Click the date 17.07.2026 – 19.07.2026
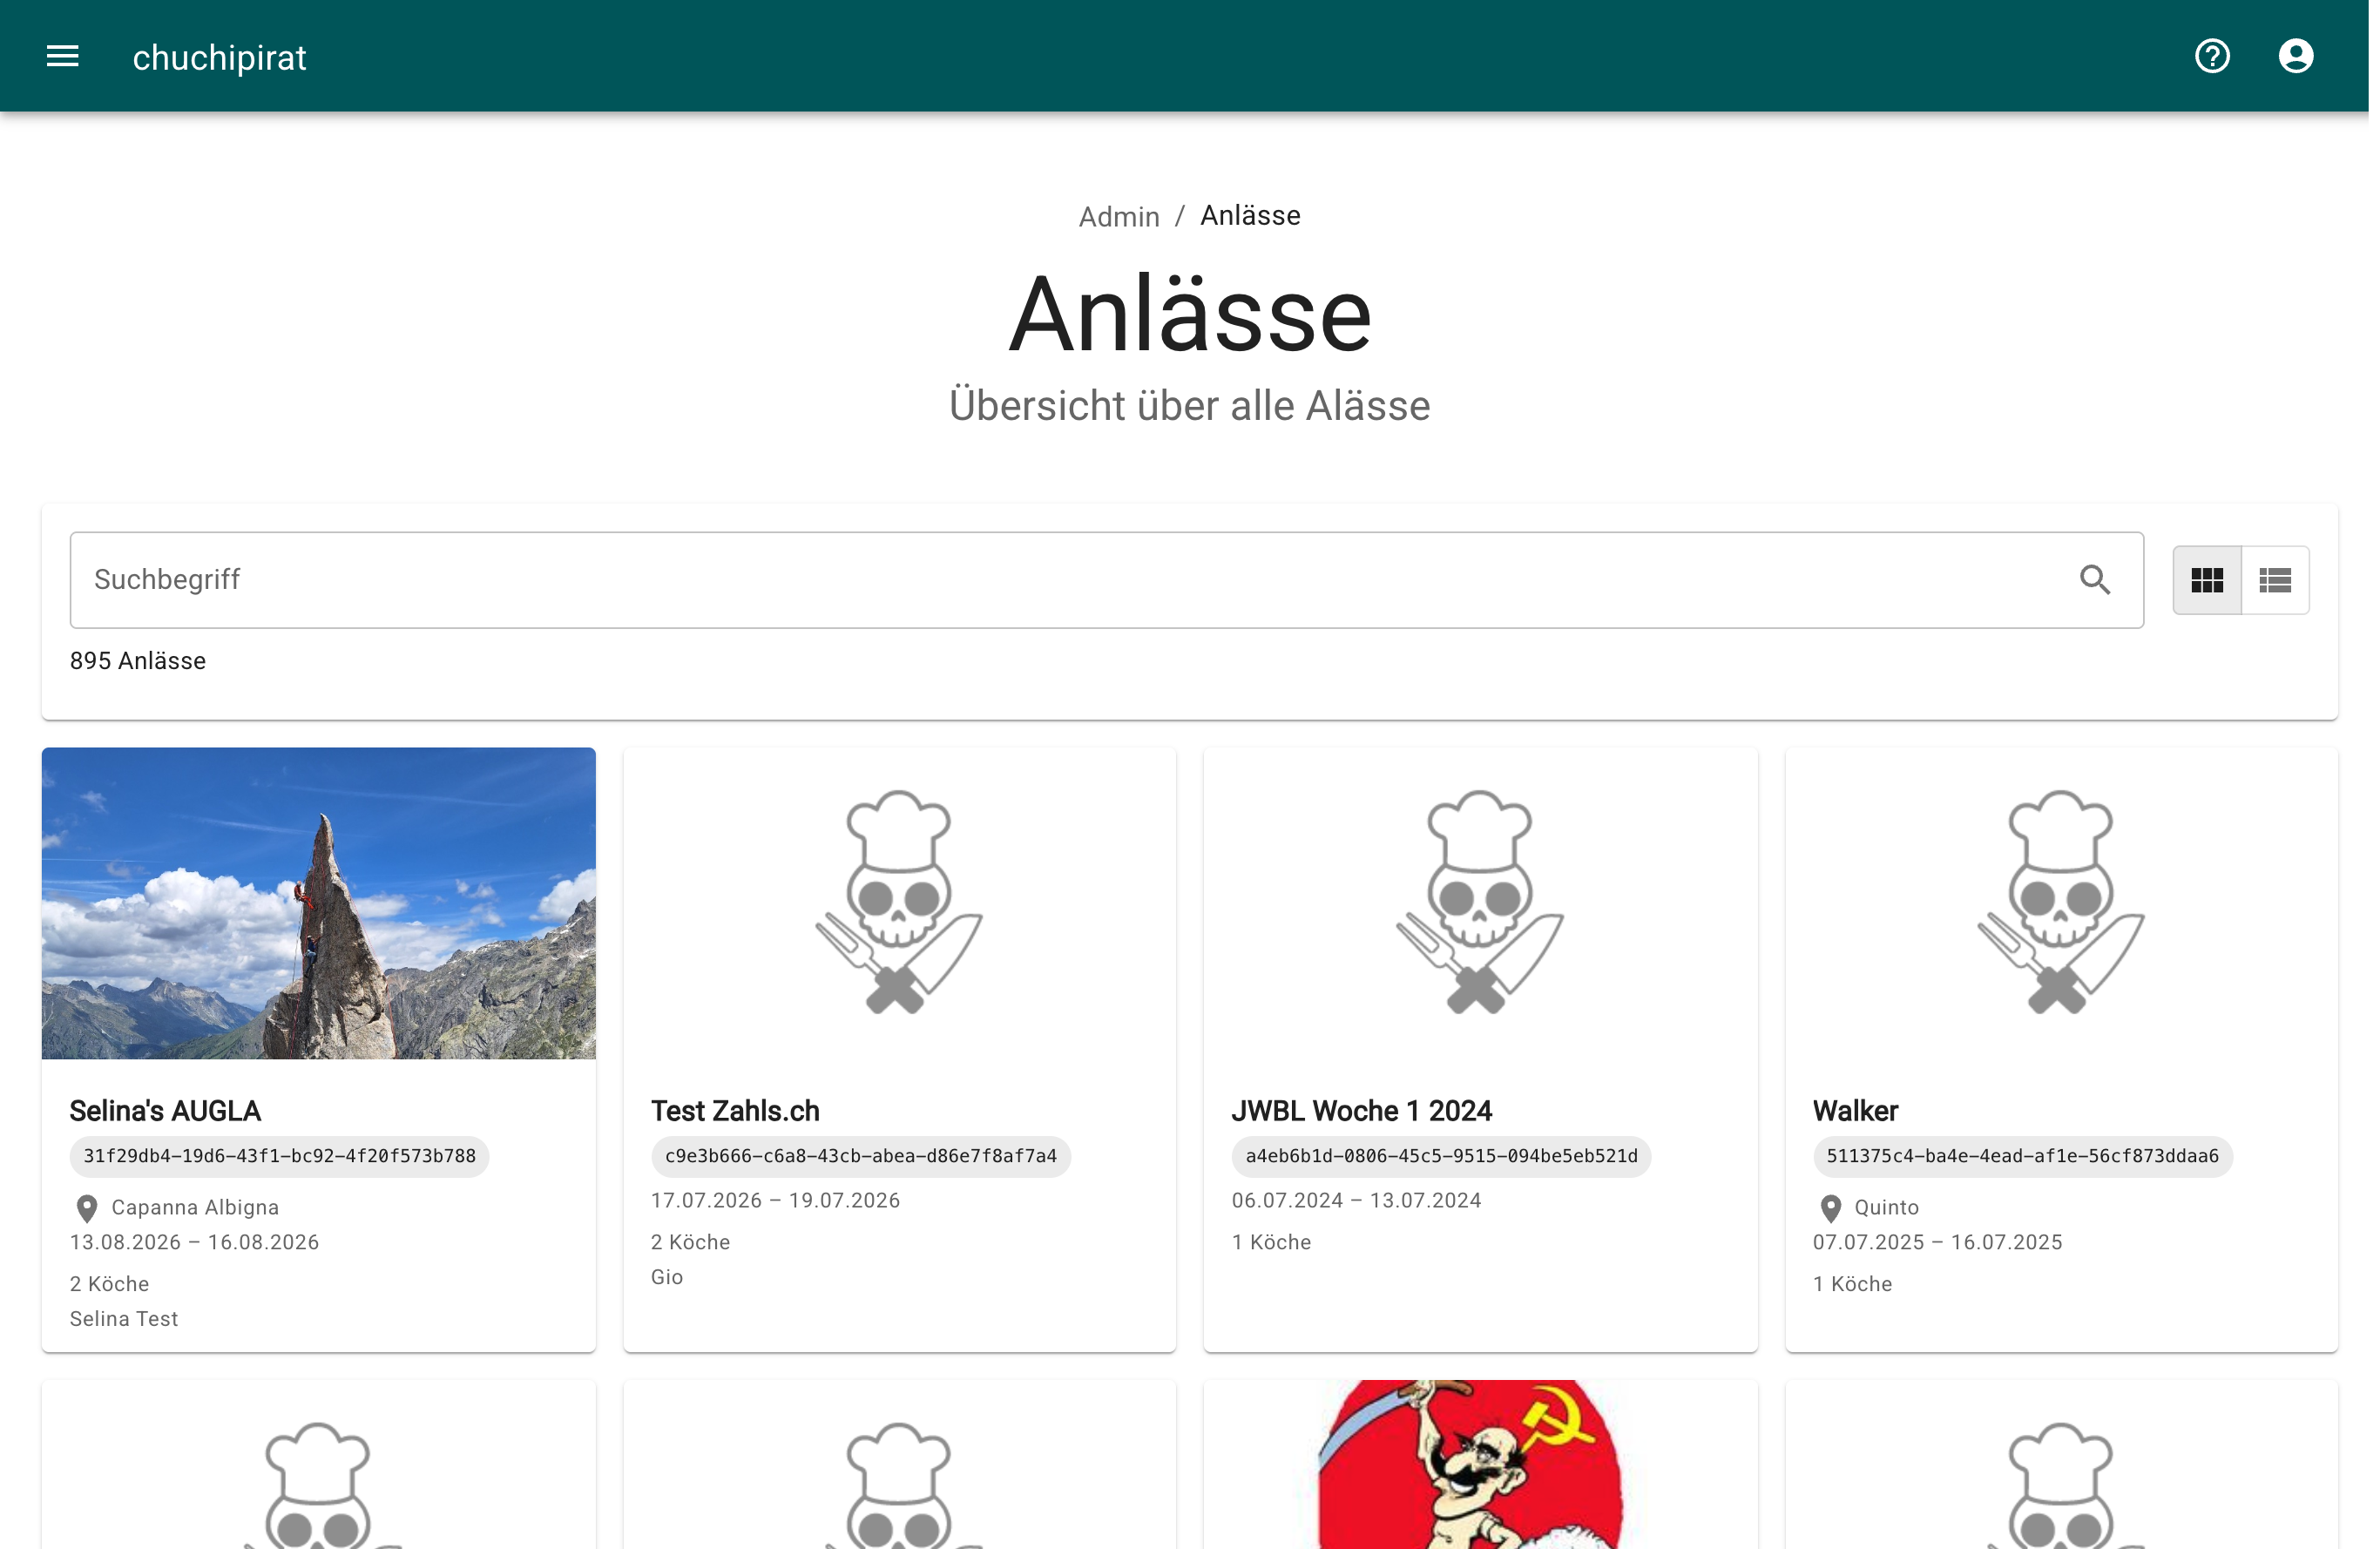The width and height of the screenshot is (2380, 1549). click(x=775, y=1200)
